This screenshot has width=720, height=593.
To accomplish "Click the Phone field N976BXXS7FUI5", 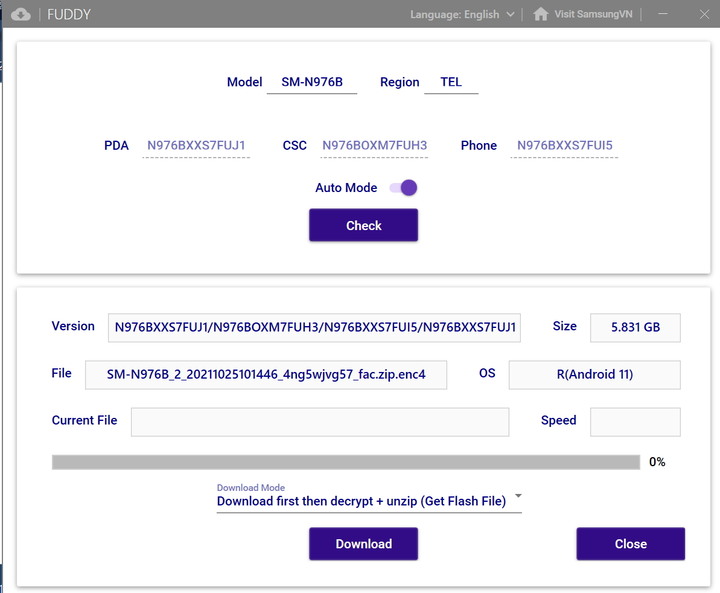I will 564,146.
